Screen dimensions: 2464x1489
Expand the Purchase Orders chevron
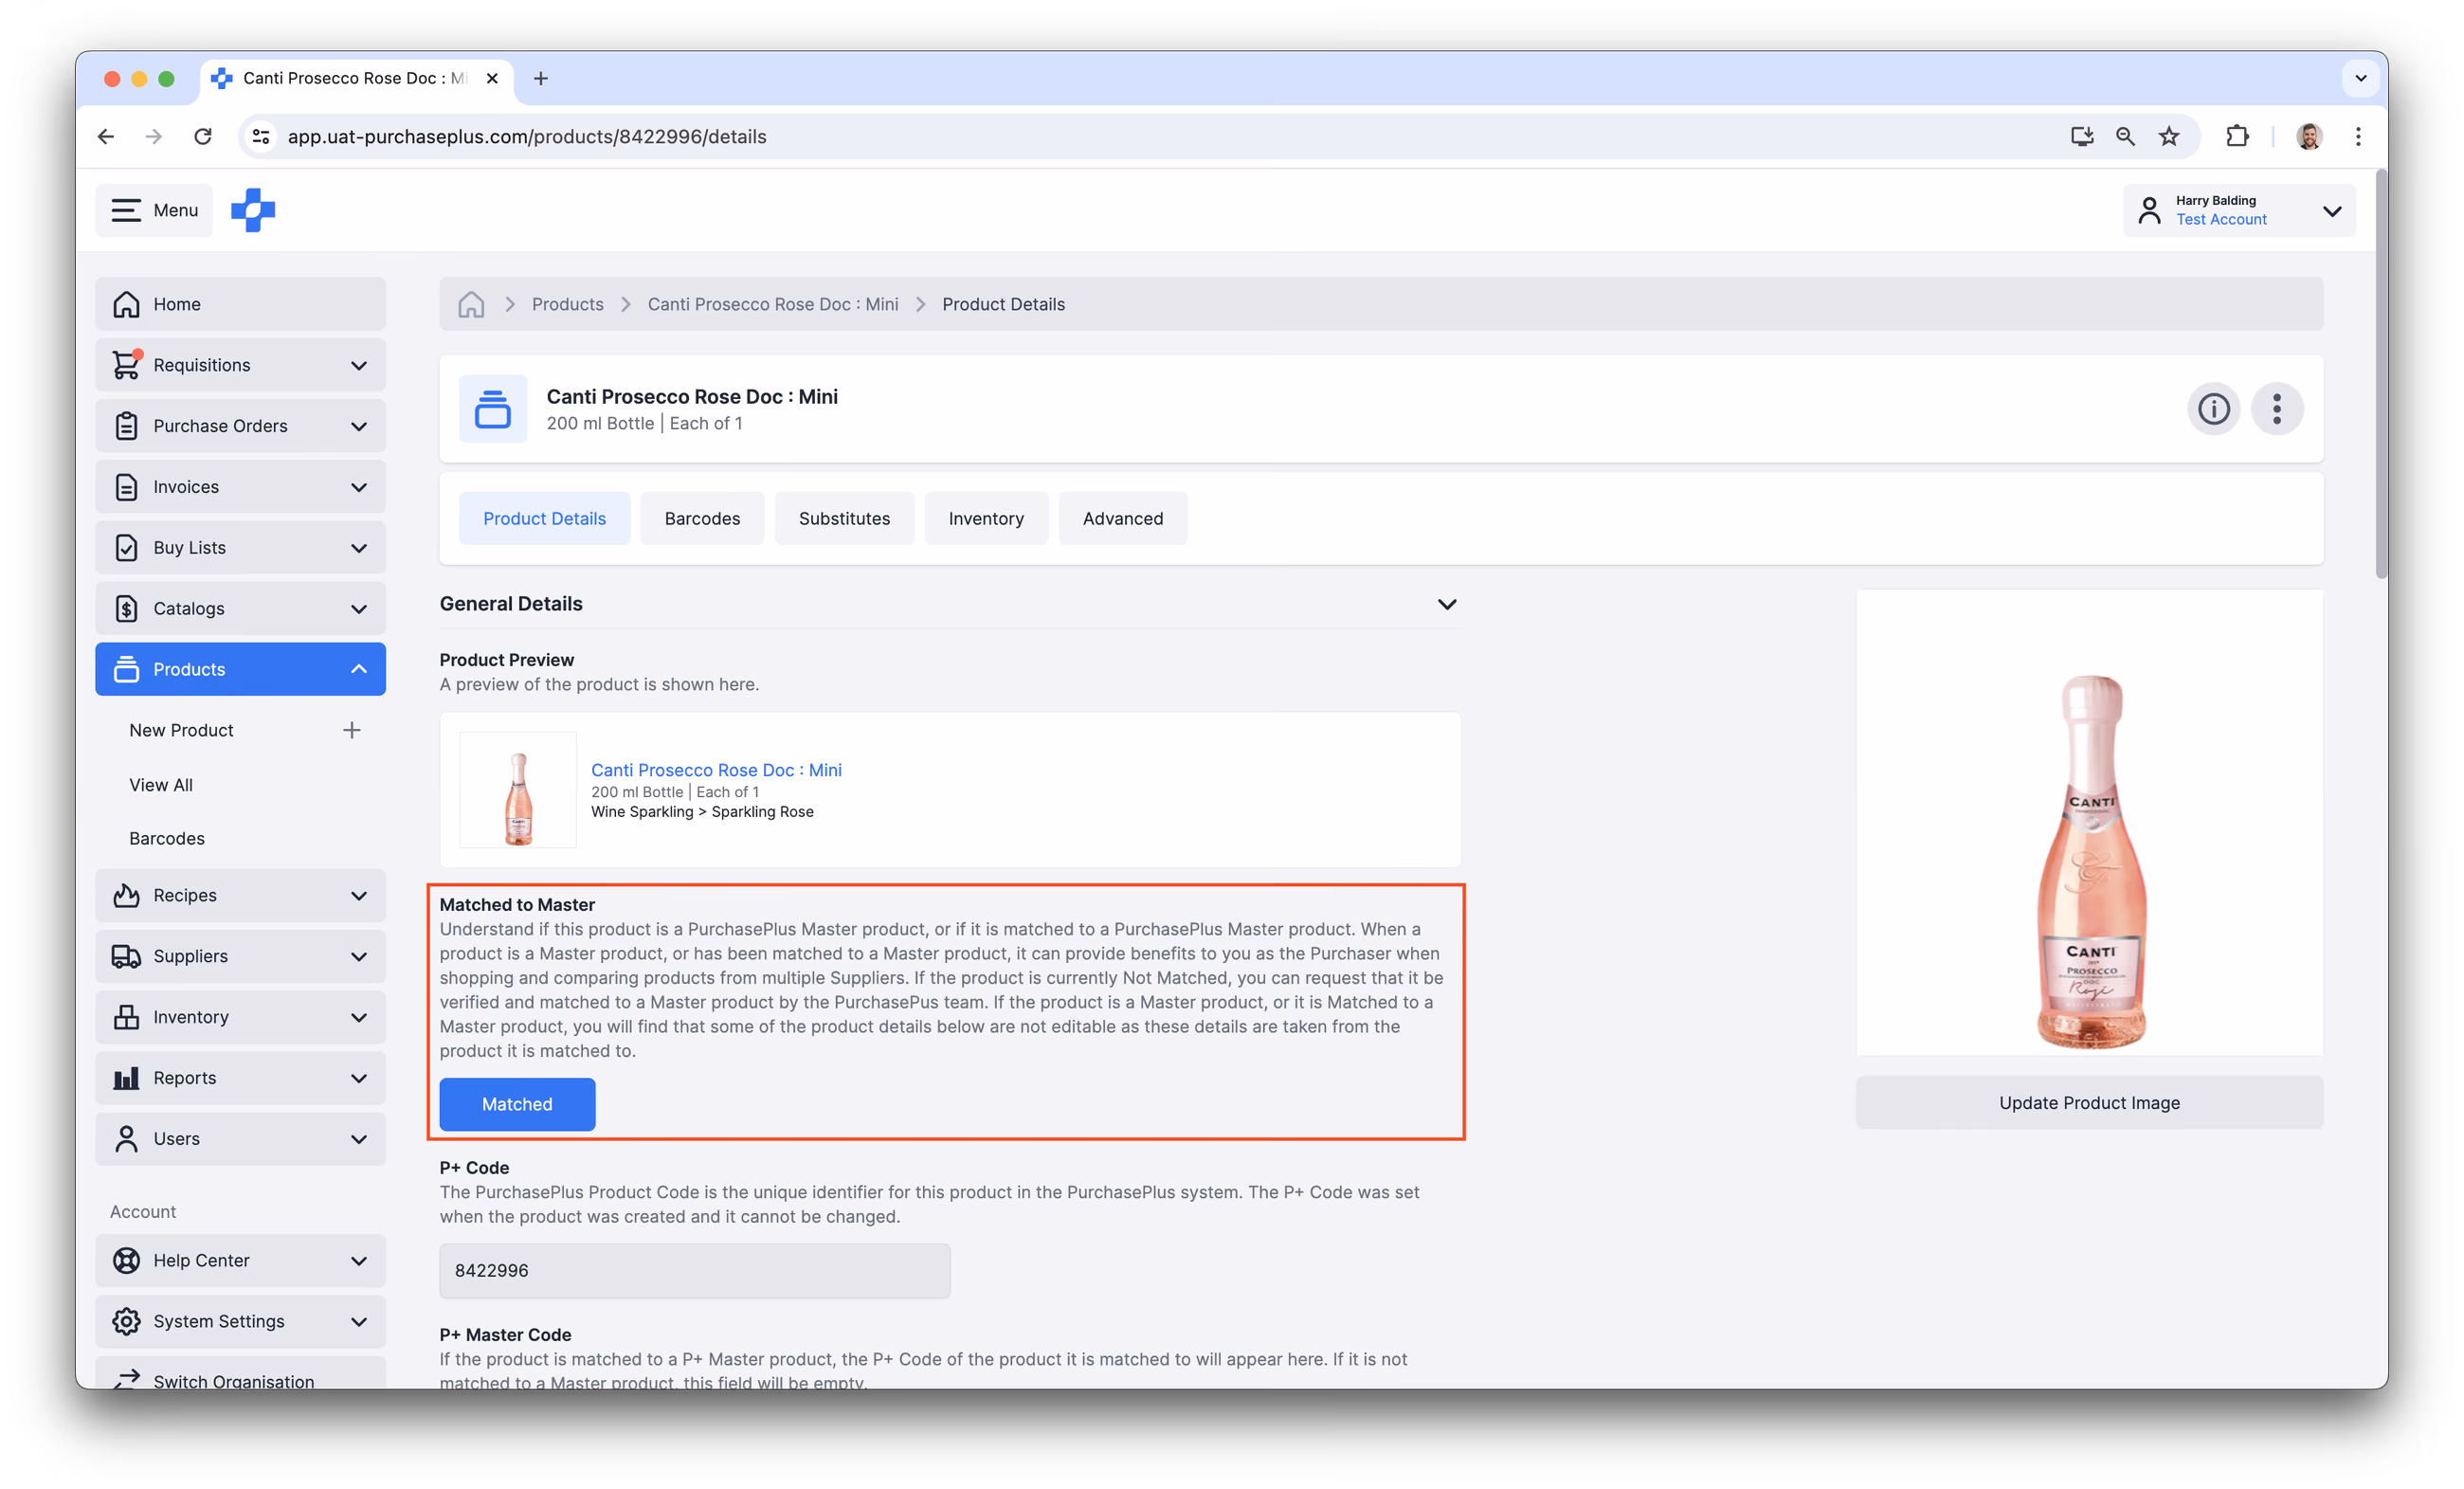pos(359,426)
